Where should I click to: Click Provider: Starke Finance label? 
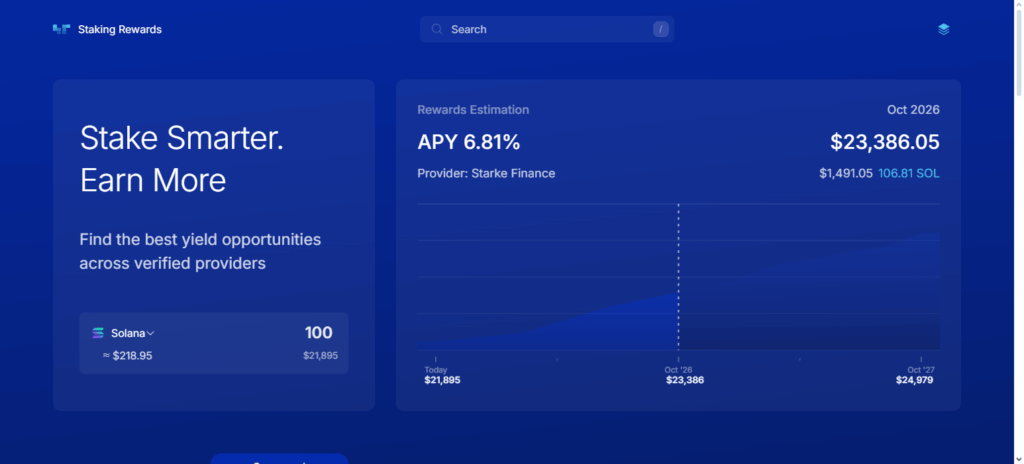coord(486,173)
